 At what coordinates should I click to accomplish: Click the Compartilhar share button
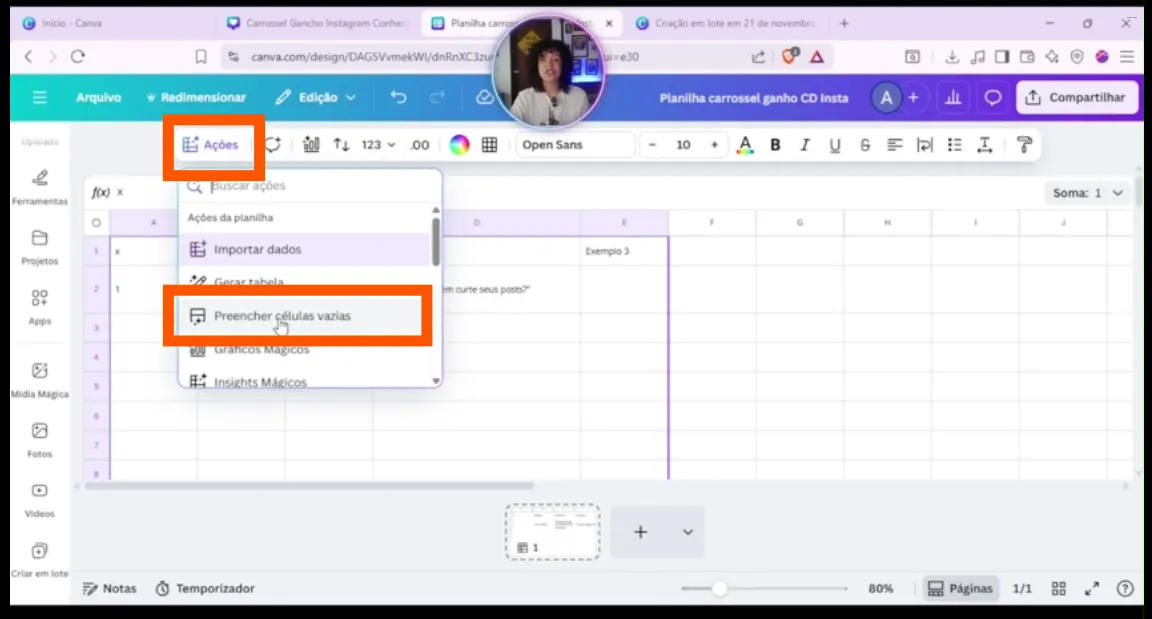[1077, 97]
